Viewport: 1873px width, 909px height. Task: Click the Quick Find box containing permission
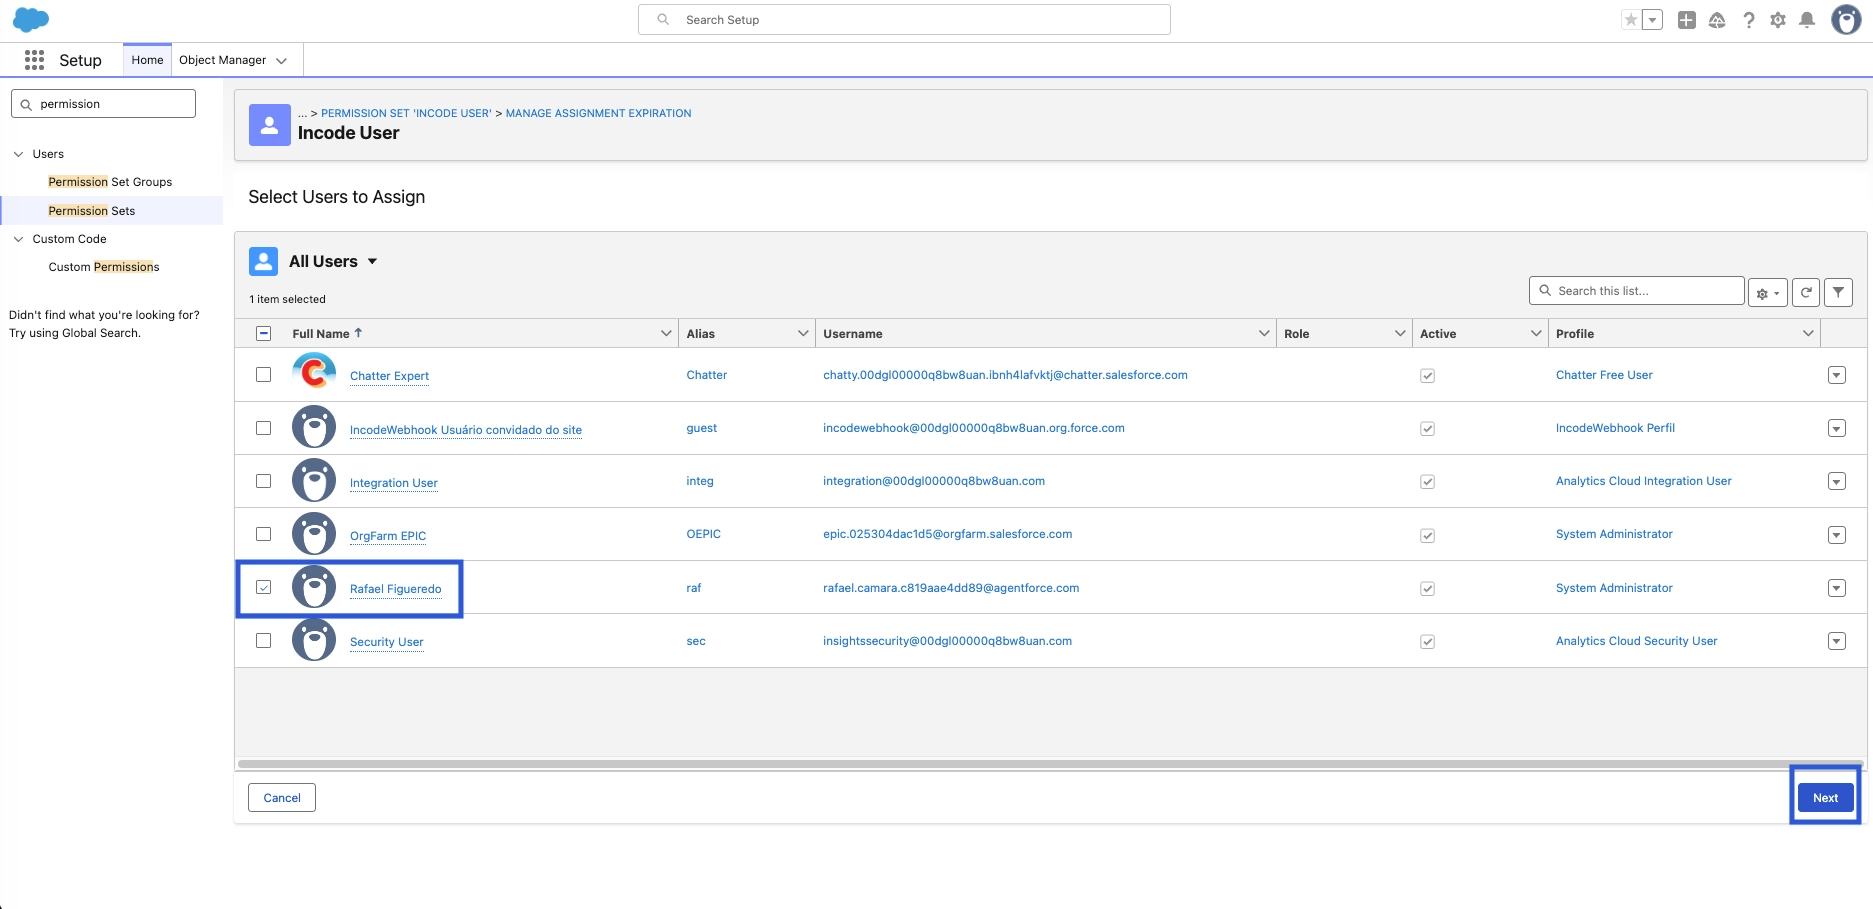tap(103, 104)
